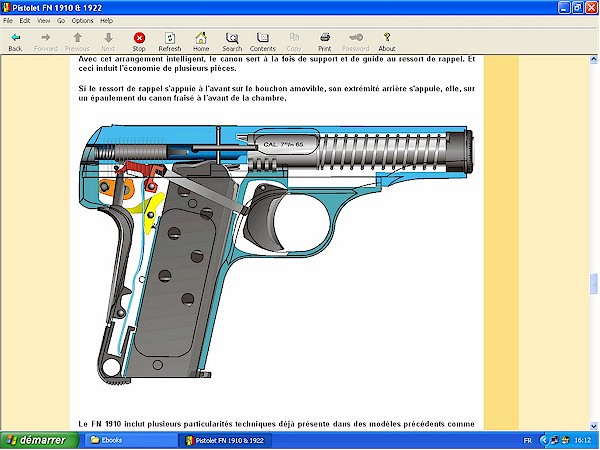Open the File menu
Viewport: 600px width, 450px height.
[x=9, y=20]
